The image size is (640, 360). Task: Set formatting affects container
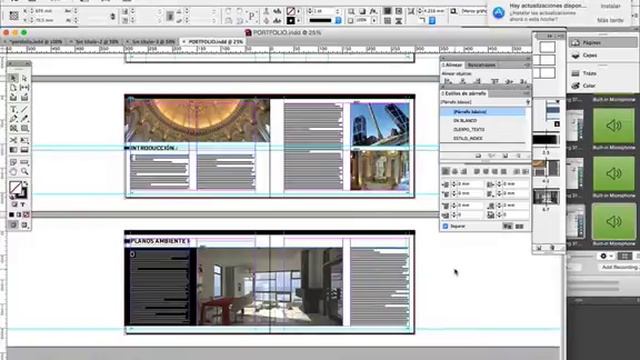[x=14, y=204]
